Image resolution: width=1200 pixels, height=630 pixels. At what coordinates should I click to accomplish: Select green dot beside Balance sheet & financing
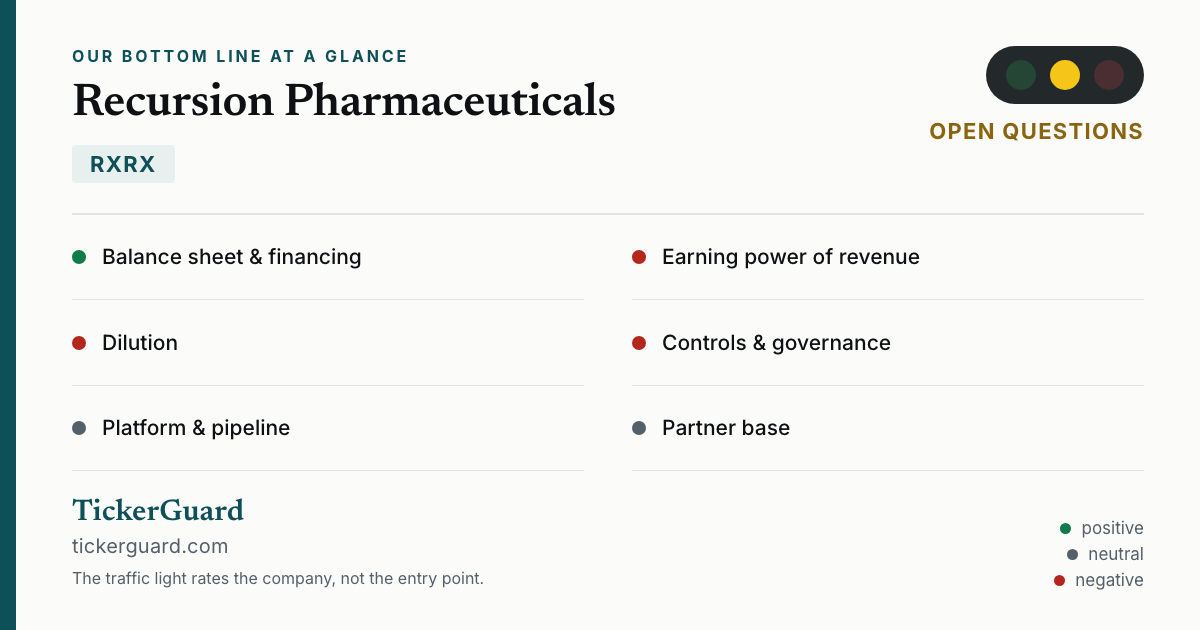click(79, 257)
